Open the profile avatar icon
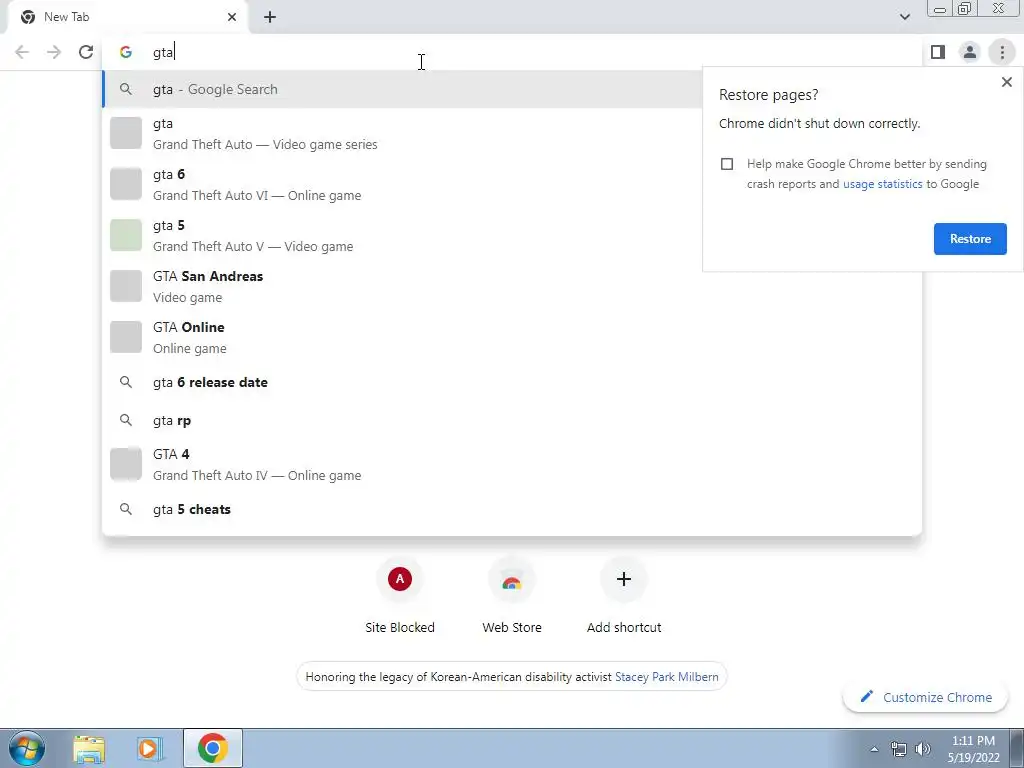This screenshot has width=1024, height=768. click(970, 52)
